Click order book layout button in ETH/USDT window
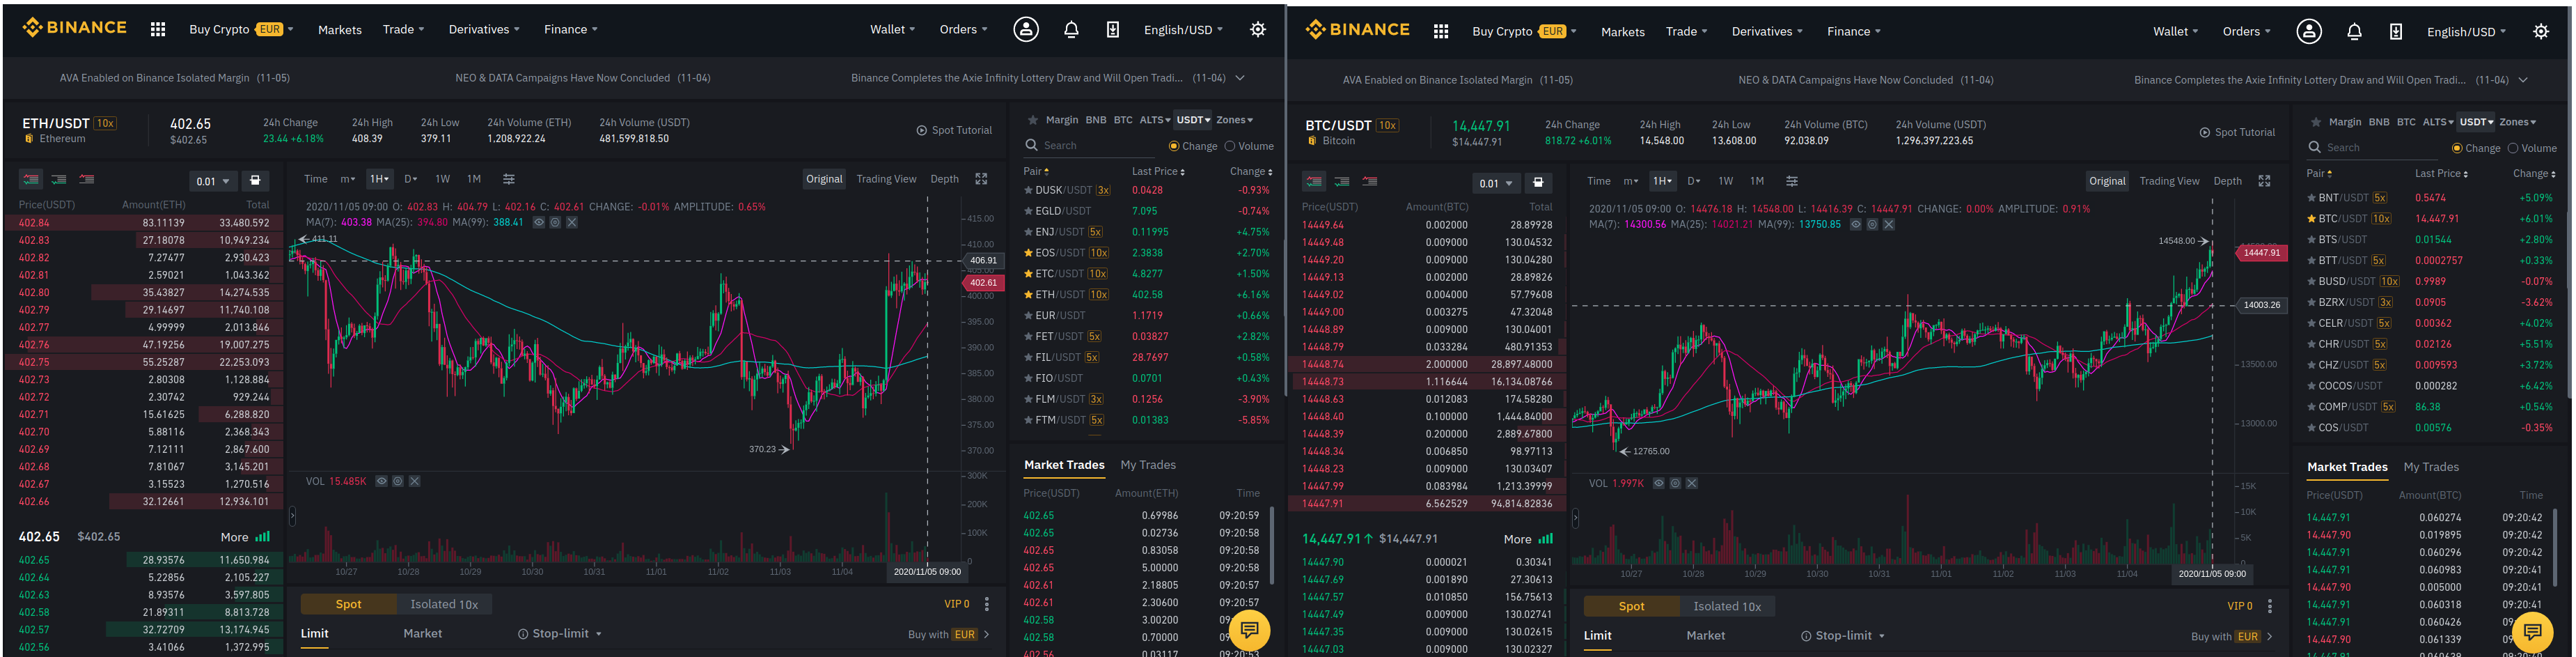Viewport: 2576px width, 657px height. (255, 181)
